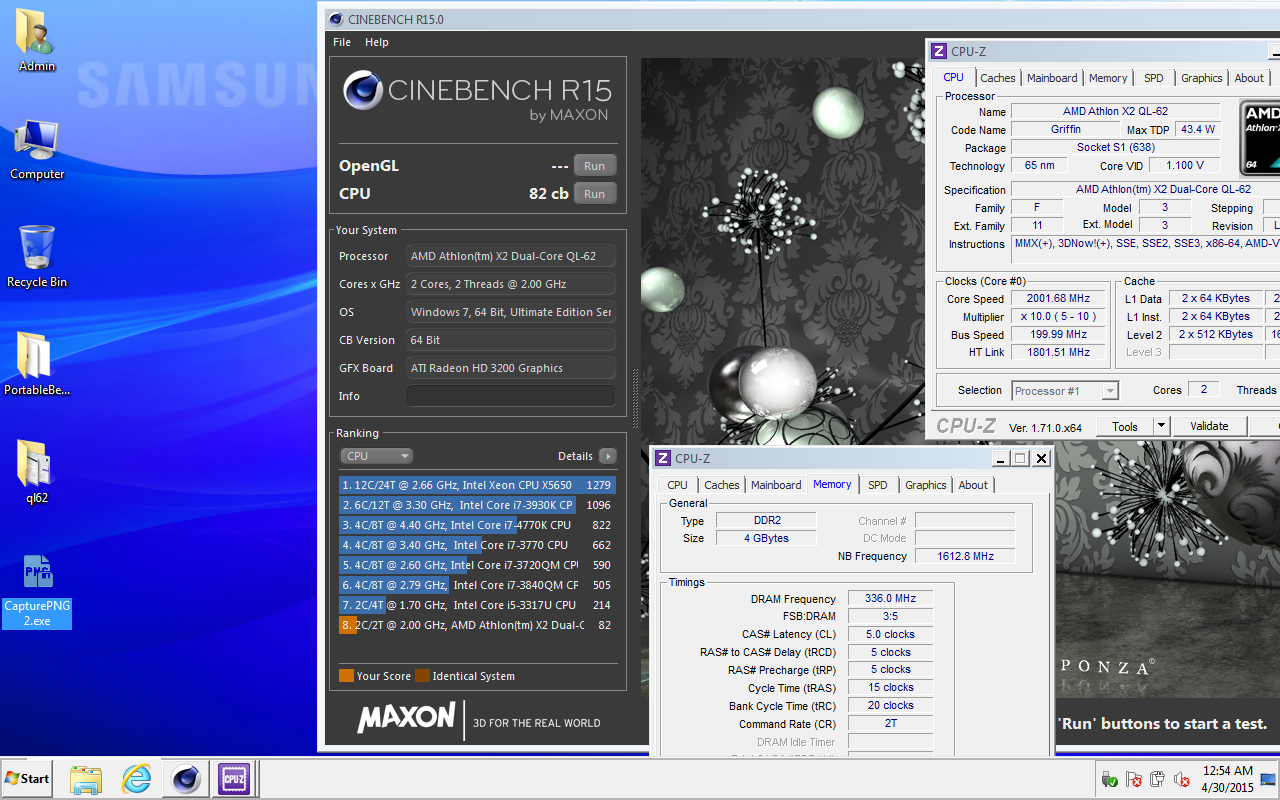Click the Maxon logo in Cinebench footer

[405, 719]
